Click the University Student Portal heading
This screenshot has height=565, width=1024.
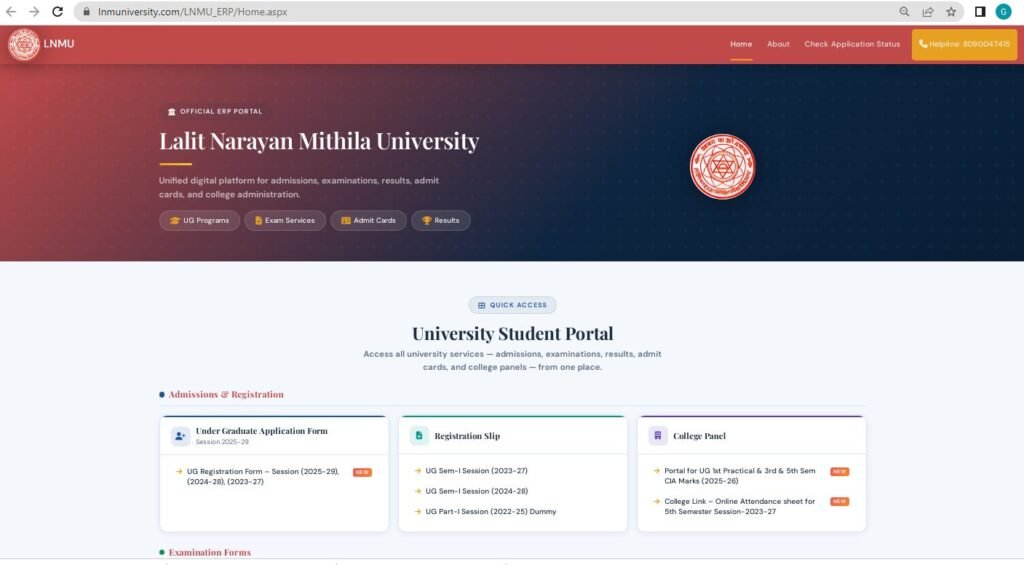[x=513, y=333]
